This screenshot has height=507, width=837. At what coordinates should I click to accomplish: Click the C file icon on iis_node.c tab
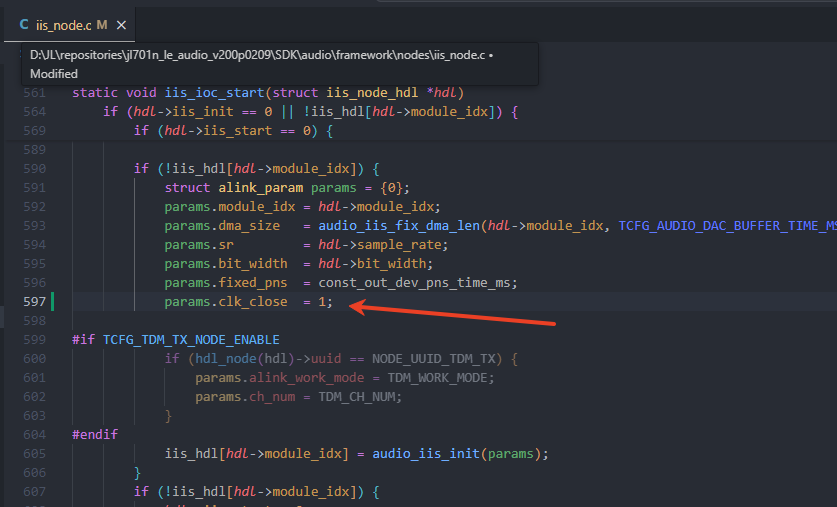(23, 25)
